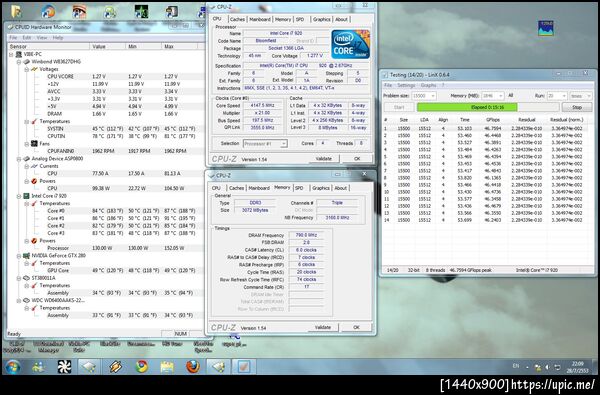Click the ST380011A hard drive icon
Screen dimensions: 600x395
(26, 278)
